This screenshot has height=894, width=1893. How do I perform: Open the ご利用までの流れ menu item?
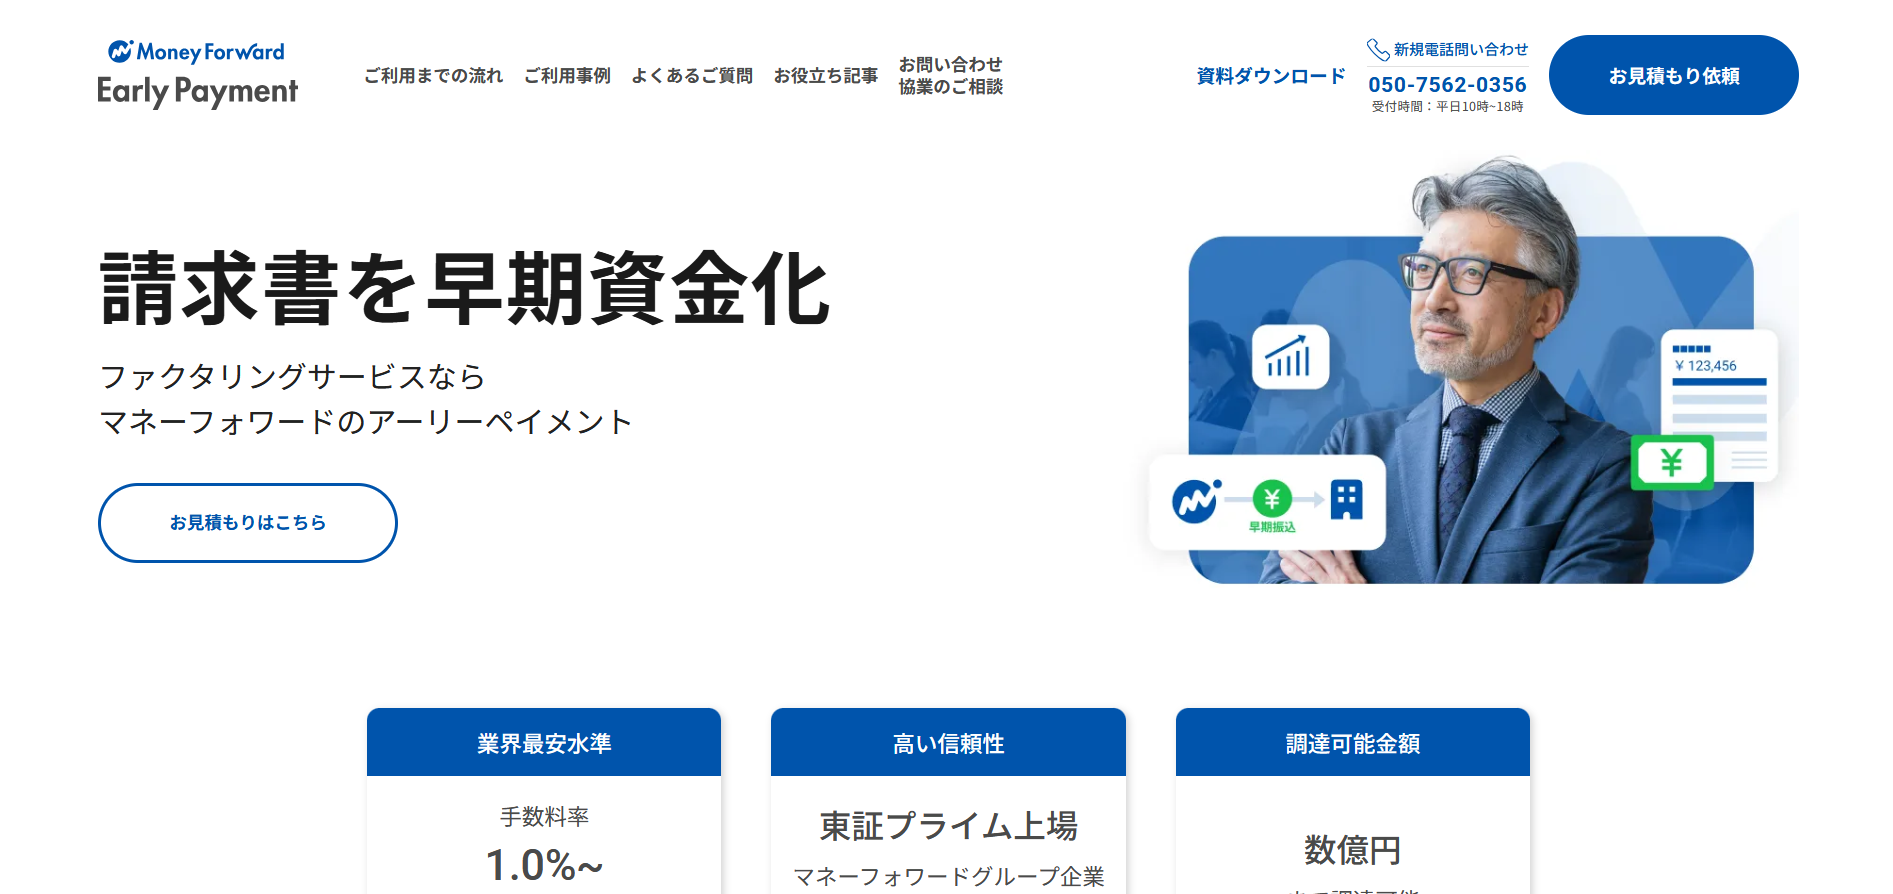click(x=433, y=76)
